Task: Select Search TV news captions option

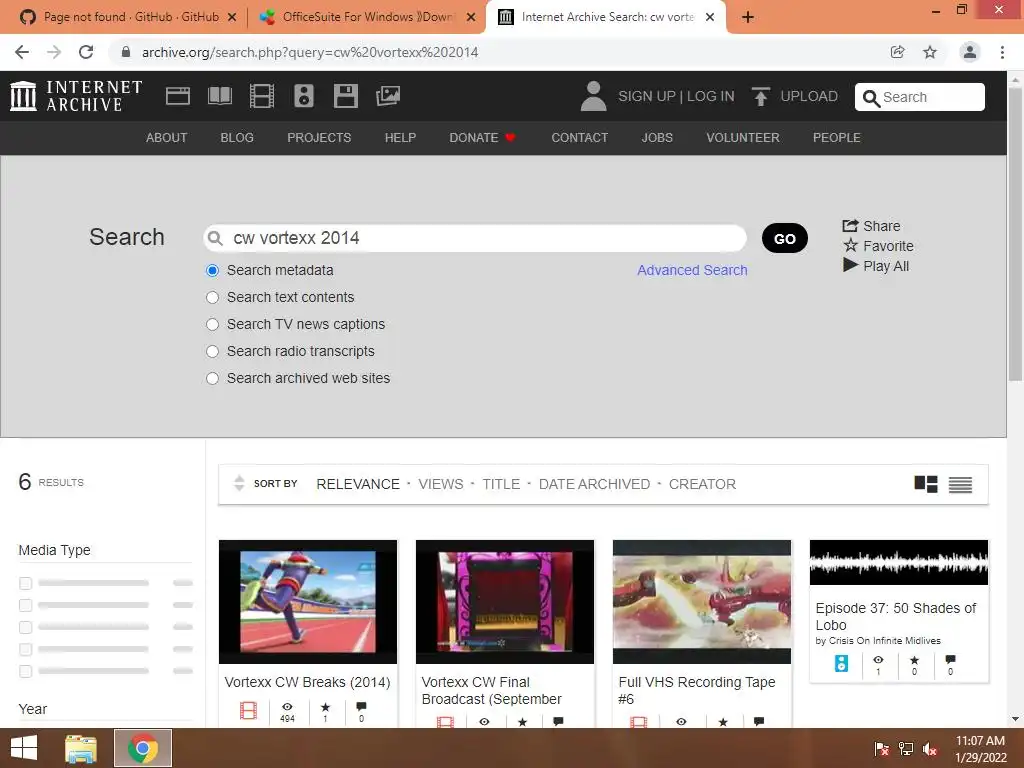Action: [212, 325]
